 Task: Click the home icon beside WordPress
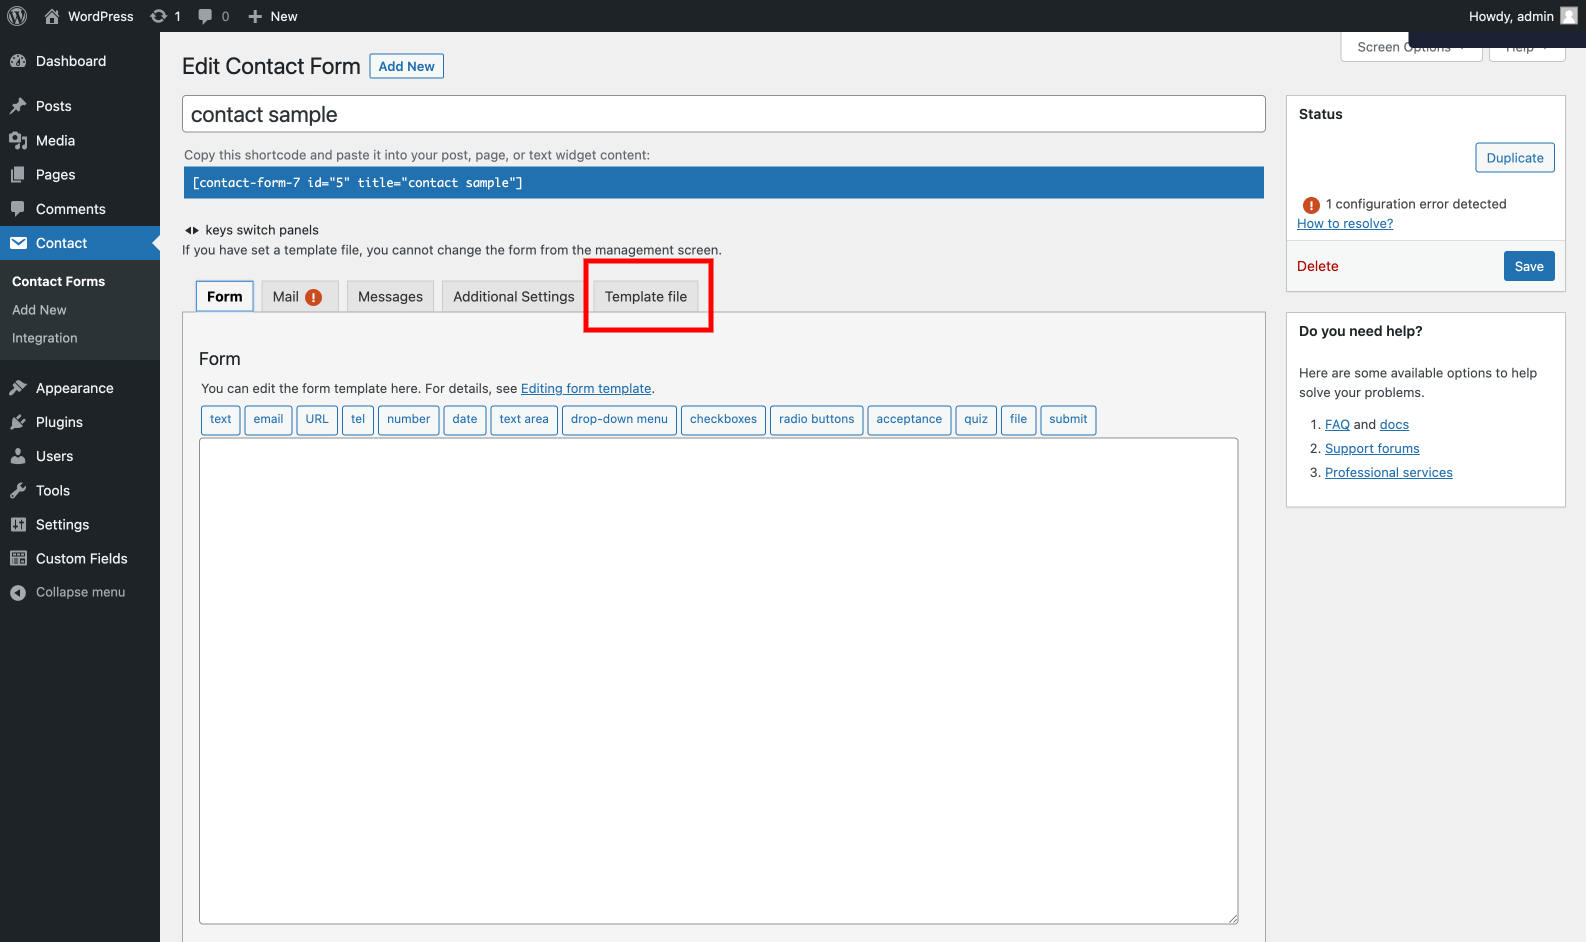[52, 16]
